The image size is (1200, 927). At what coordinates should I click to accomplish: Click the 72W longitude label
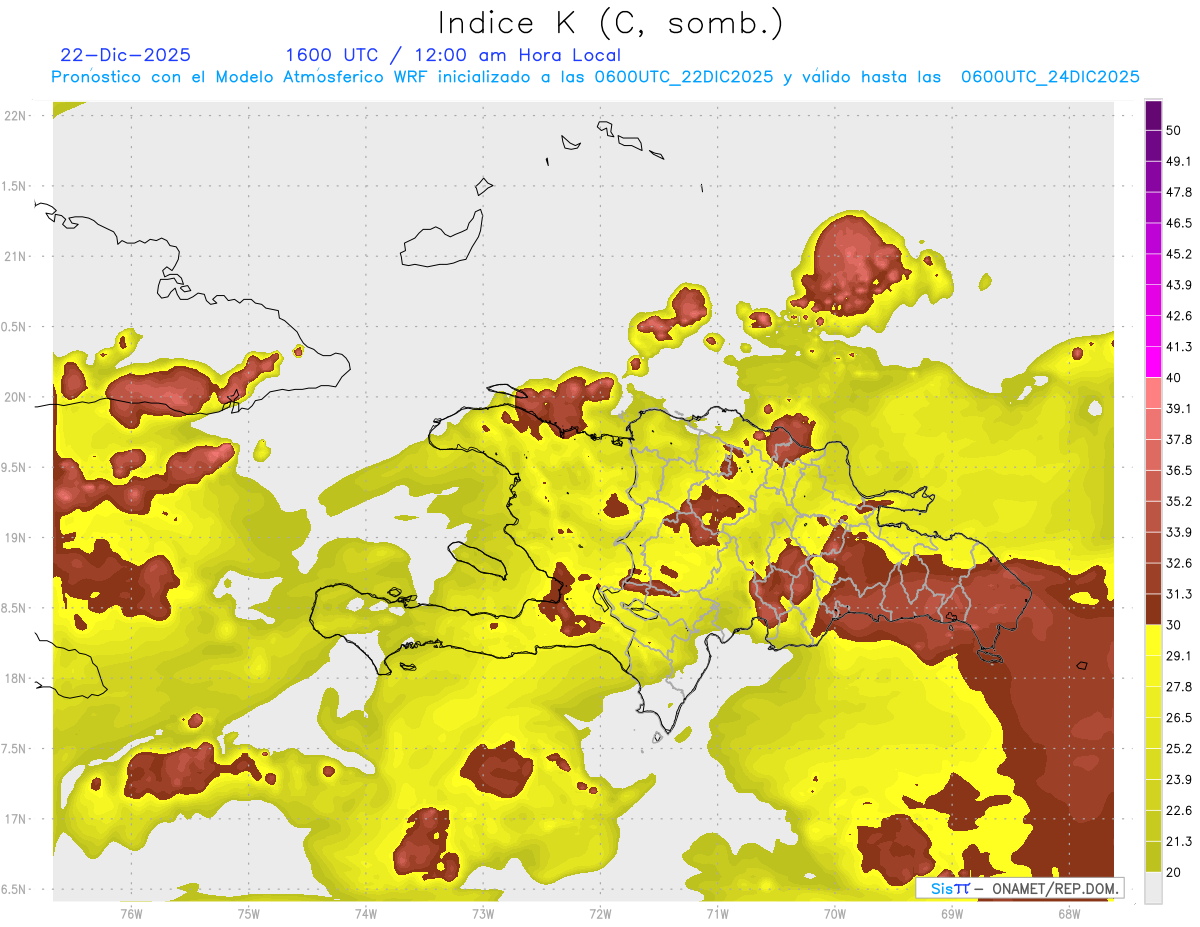(600, 913)
